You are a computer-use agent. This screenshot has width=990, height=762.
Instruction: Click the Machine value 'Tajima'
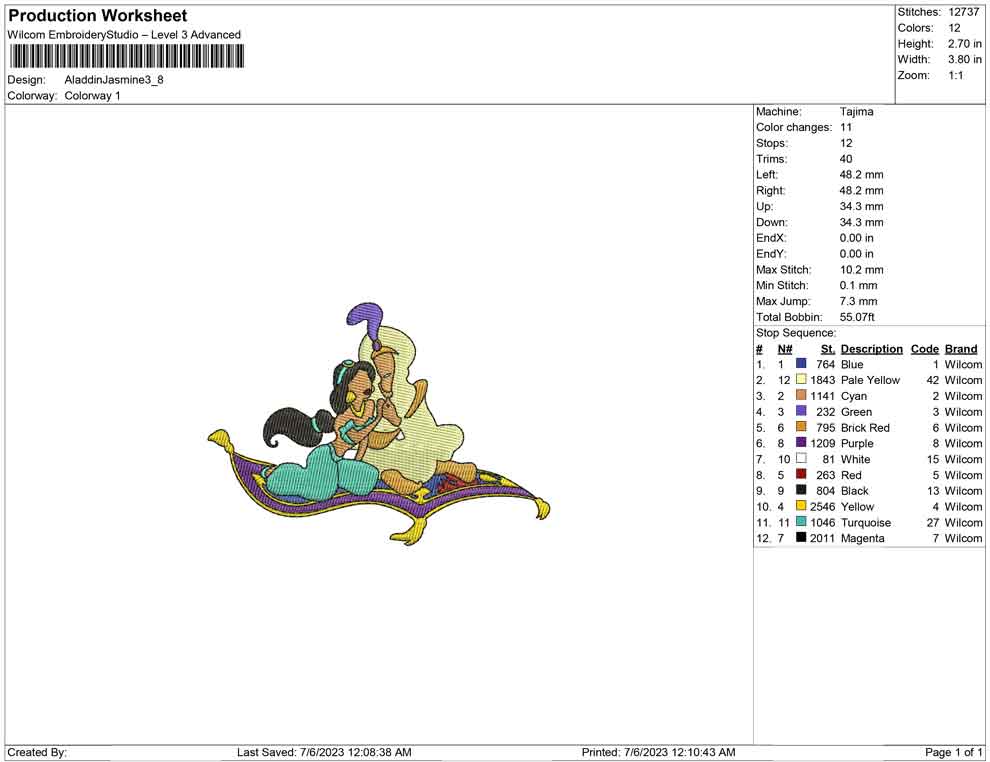(856, 112)
